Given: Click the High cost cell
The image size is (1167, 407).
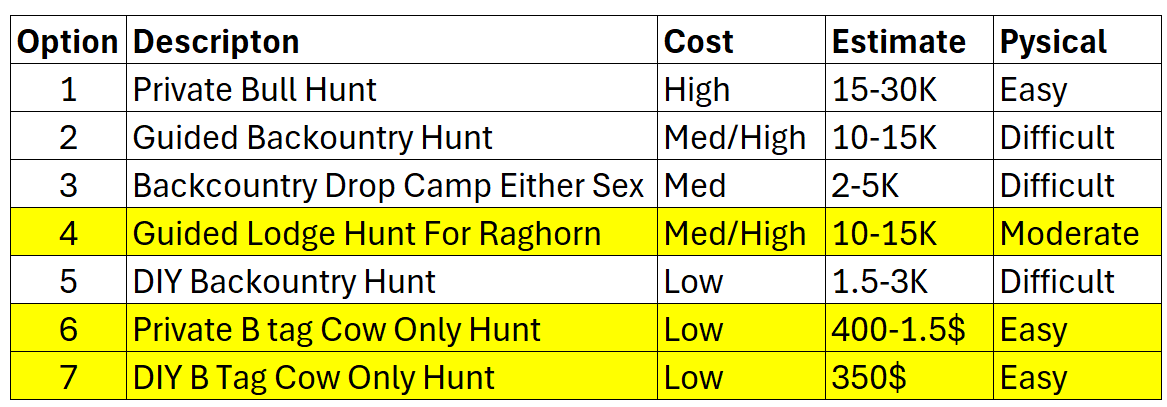Looking at the screenshot, I should pos(697,90).
